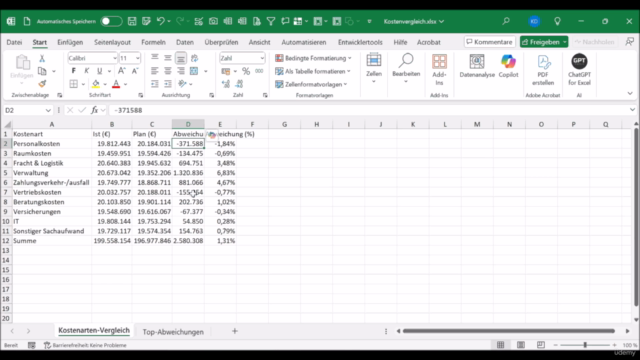Open the Datei tab

pyautogui.click(x=14, y=42)
